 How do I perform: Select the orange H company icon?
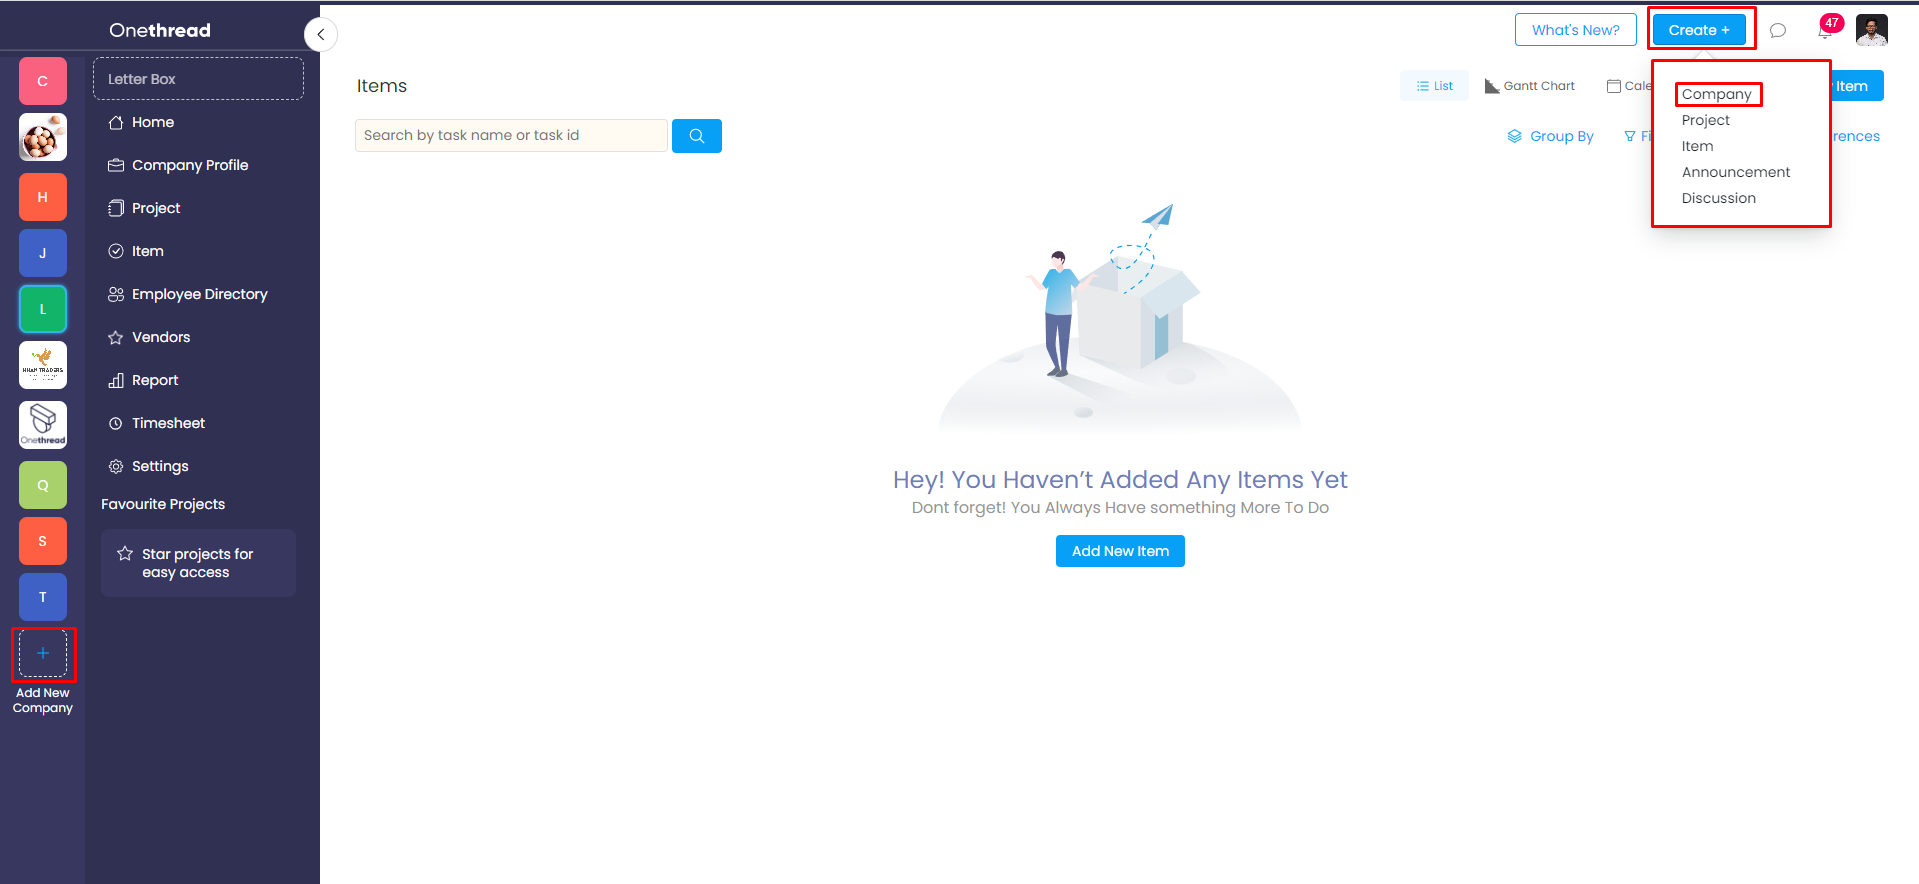[x=43, y=197]
